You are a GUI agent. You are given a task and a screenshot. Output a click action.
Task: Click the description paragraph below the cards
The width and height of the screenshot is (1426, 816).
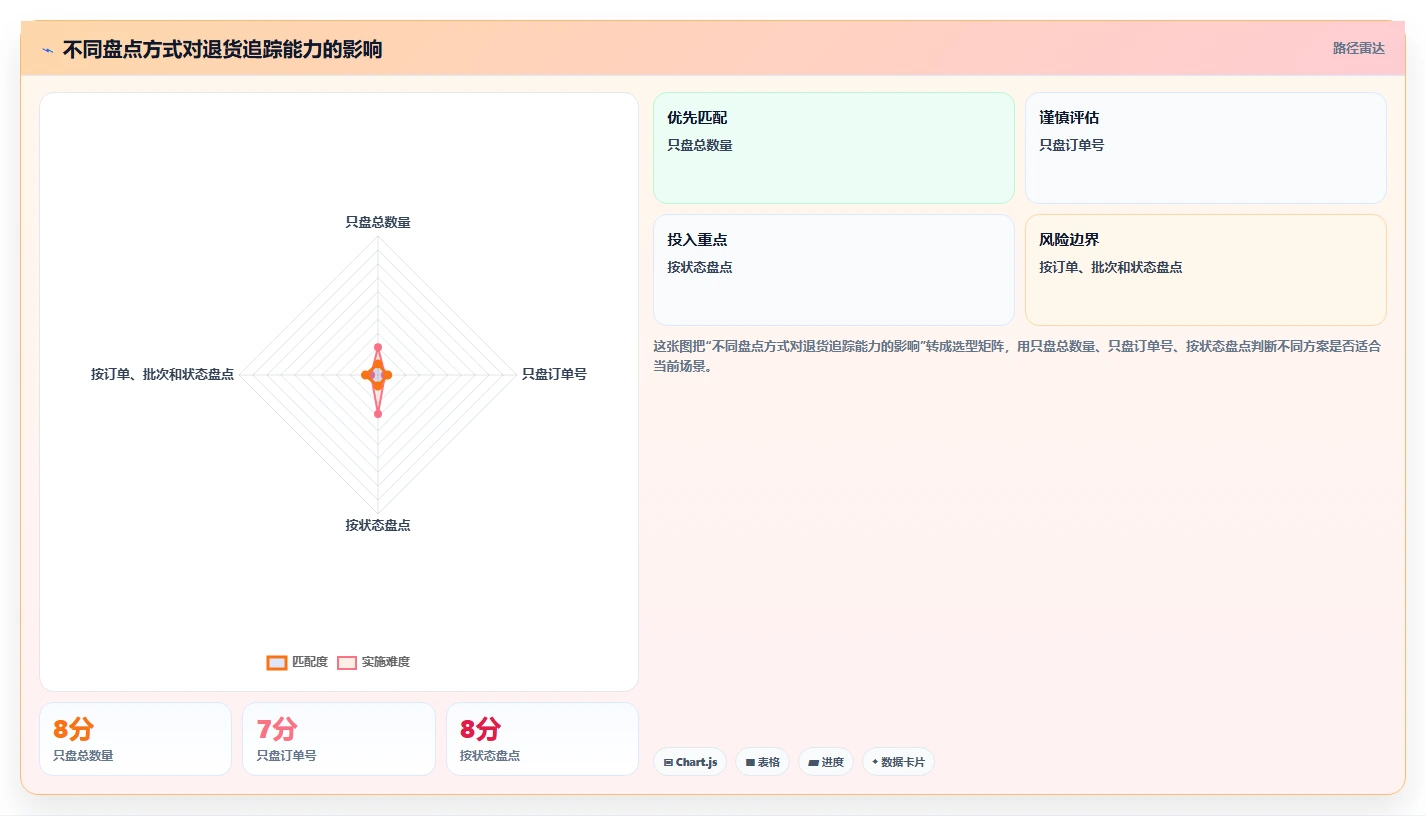[1017, 356]
